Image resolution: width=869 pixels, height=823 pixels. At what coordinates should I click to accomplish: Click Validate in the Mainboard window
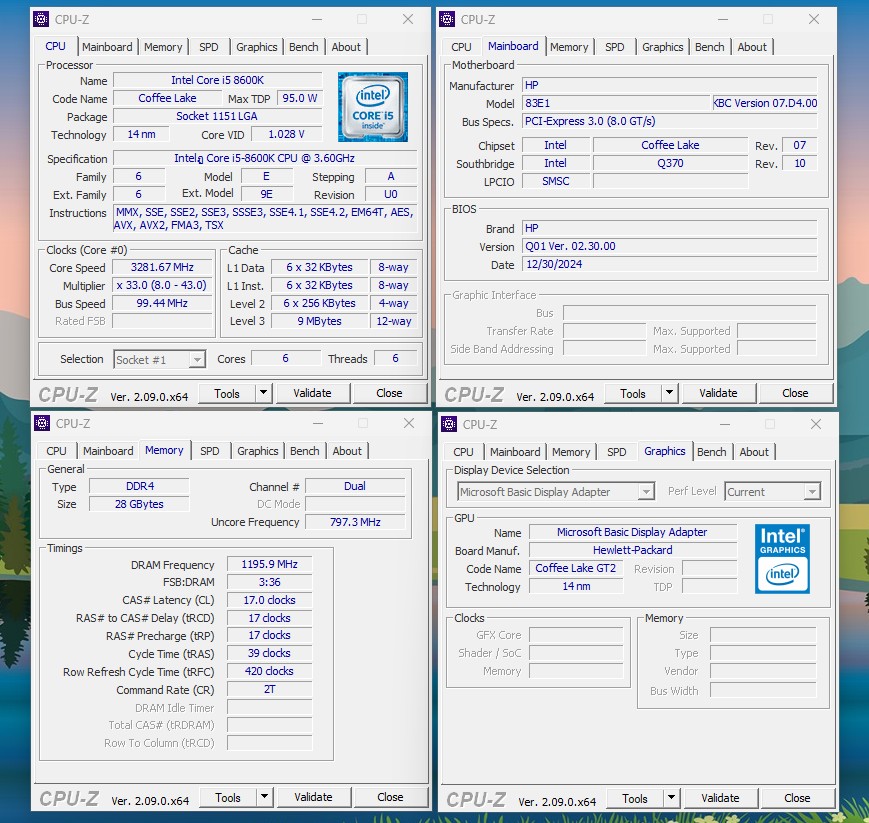tap(718, 393)
